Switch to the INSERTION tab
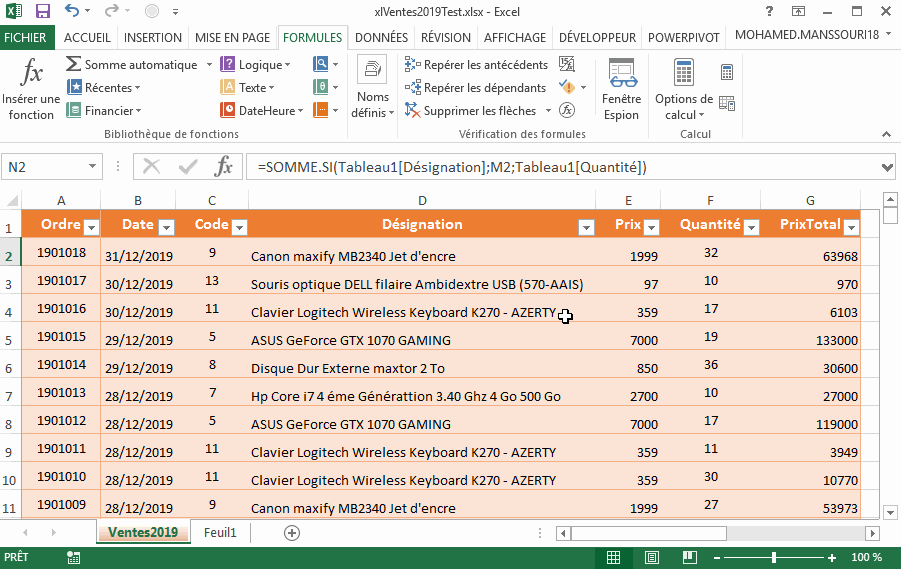The height and width of the screenshot is (569, 901). (153, 37)
